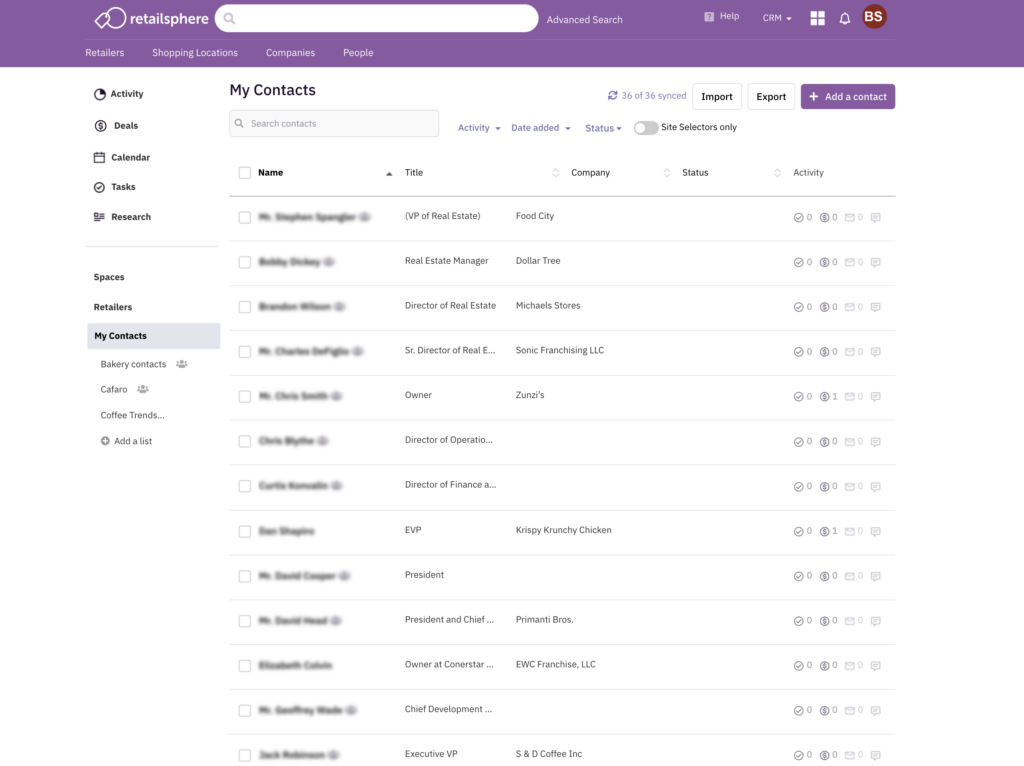This screenshot has height=766, width=1024.
Task: Click the tasks check icon in EWC Franchise row
Action: (798, 665)
